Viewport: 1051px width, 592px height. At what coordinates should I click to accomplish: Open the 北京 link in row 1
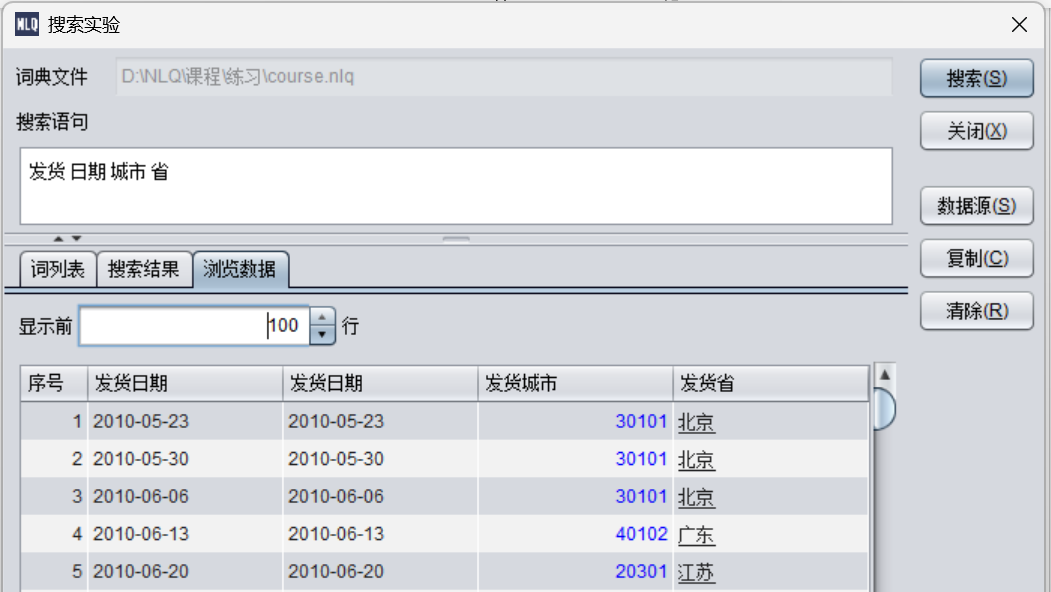pos(696,422)
